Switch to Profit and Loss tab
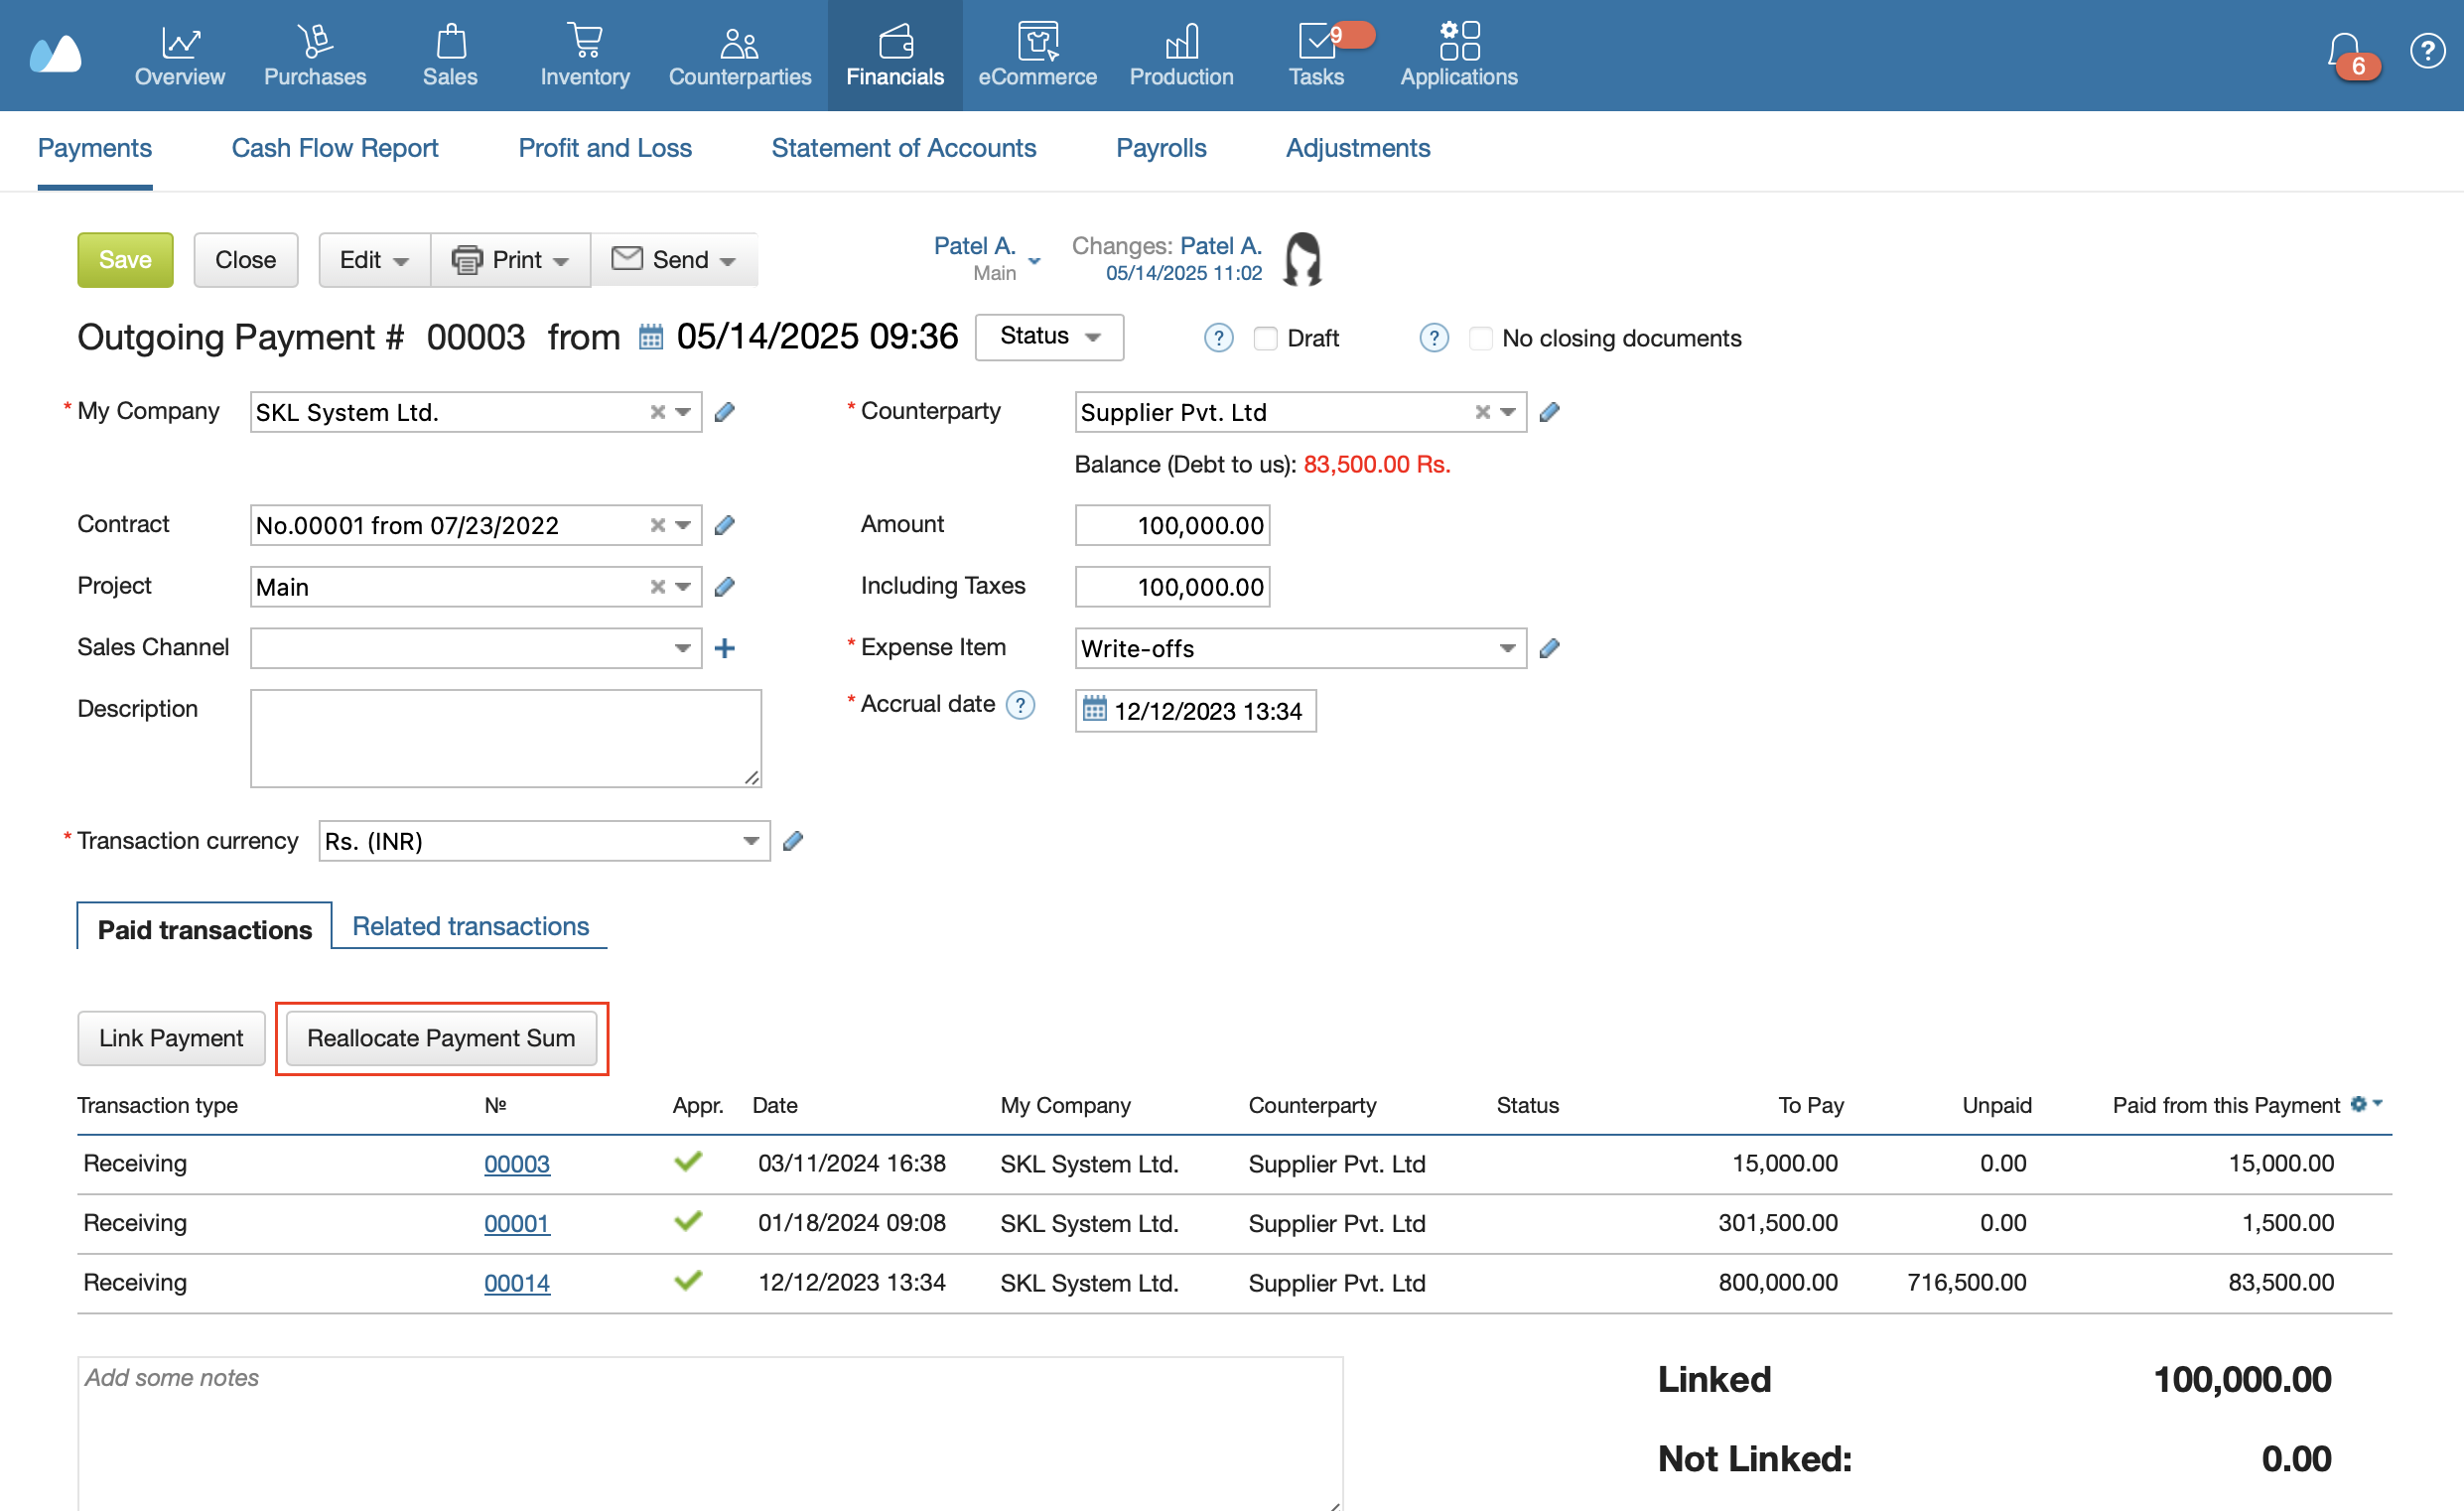 (605, 148)
